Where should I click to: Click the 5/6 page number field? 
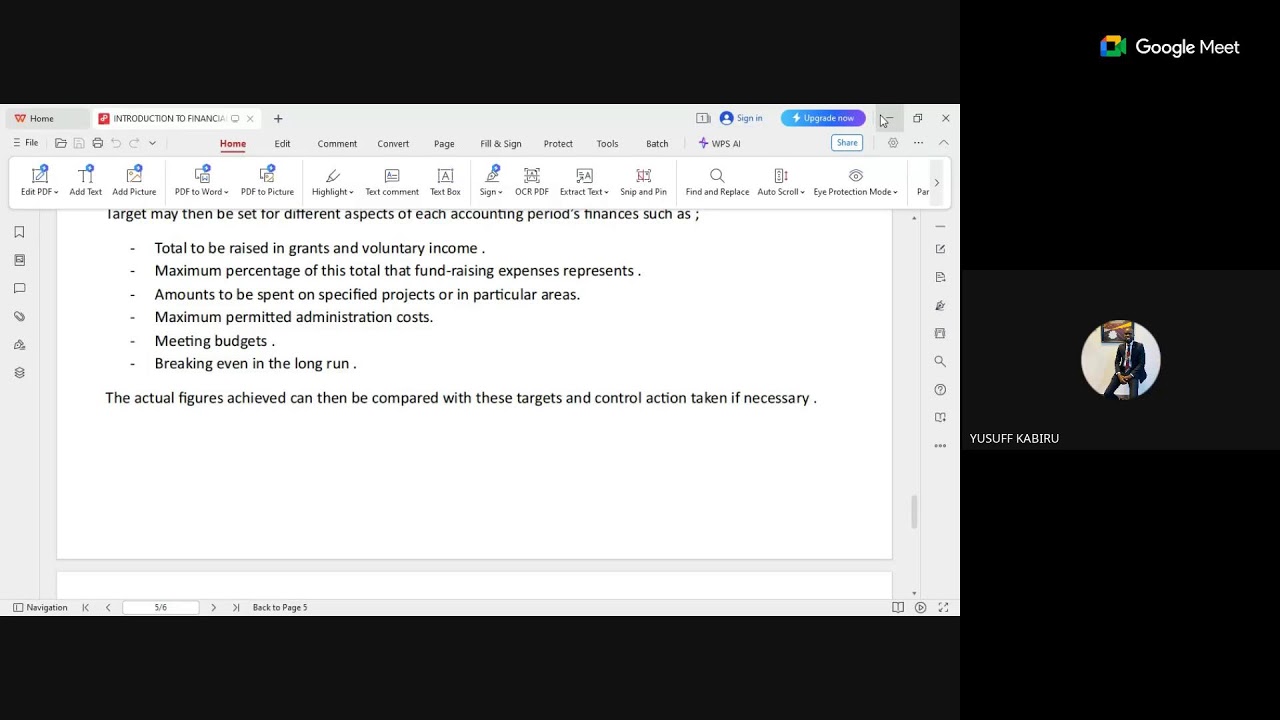pyautogui.click(x=160, y=607)
